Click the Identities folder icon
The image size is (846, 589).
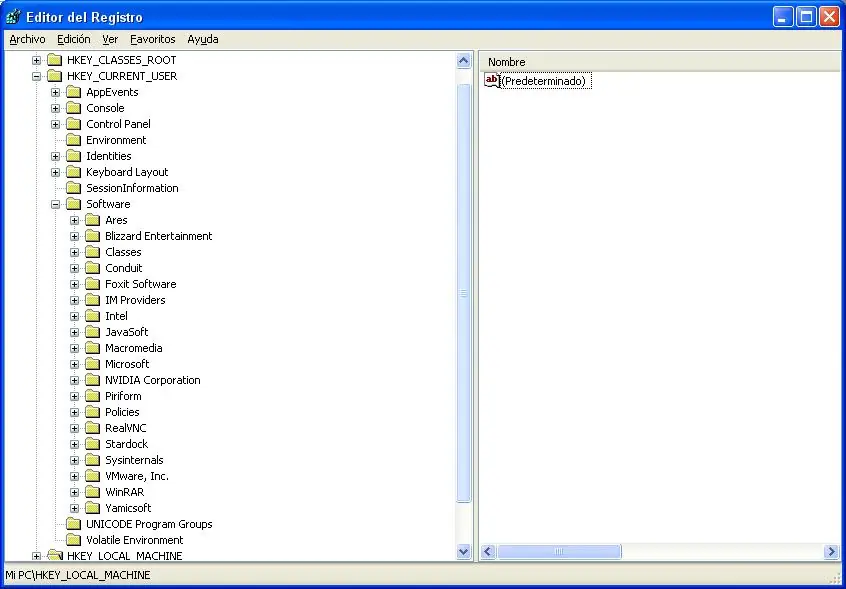pyautogui.click(x=73, y=156)
